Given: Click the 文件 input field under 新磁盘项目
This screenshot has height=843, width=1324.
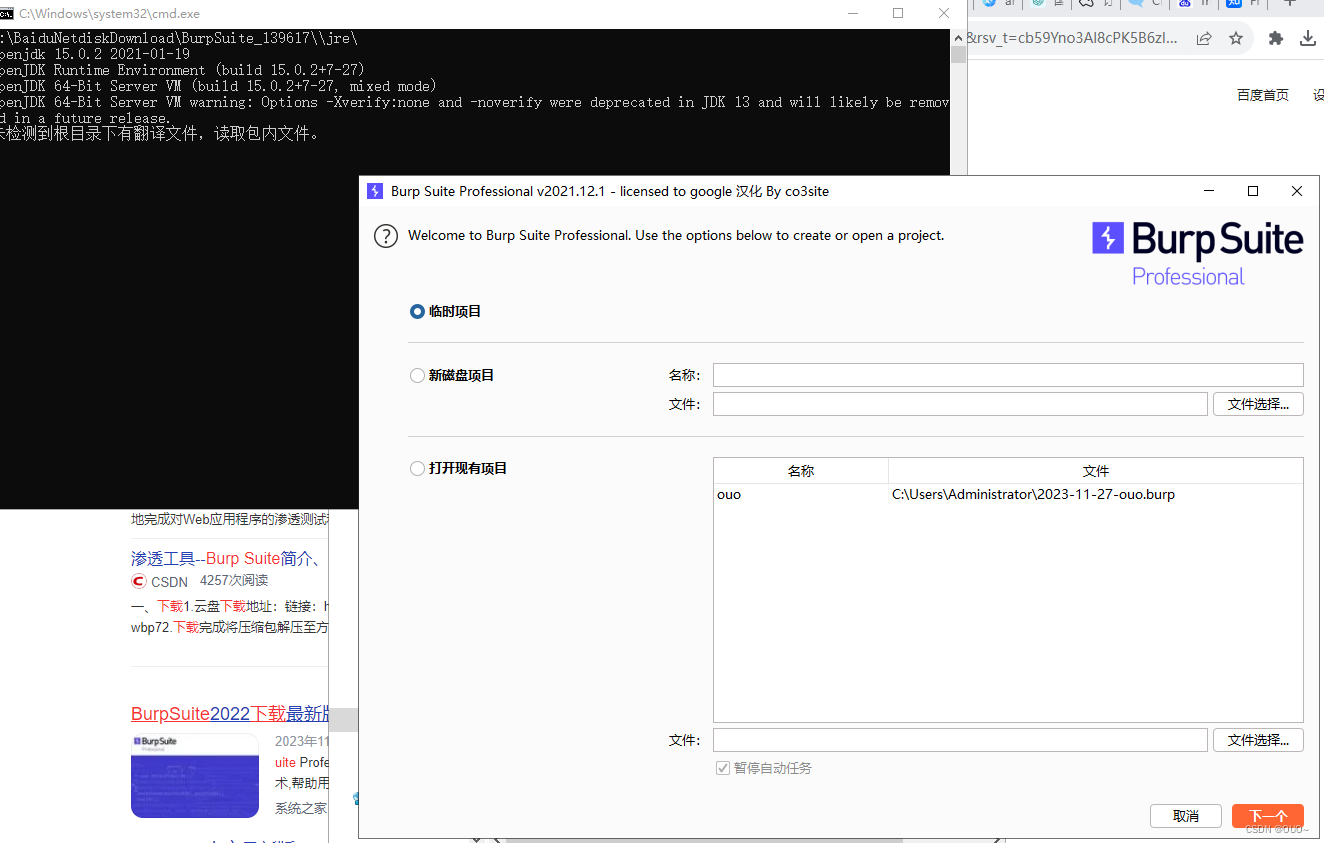Looking at the screenshot, I should click(960, 404).
